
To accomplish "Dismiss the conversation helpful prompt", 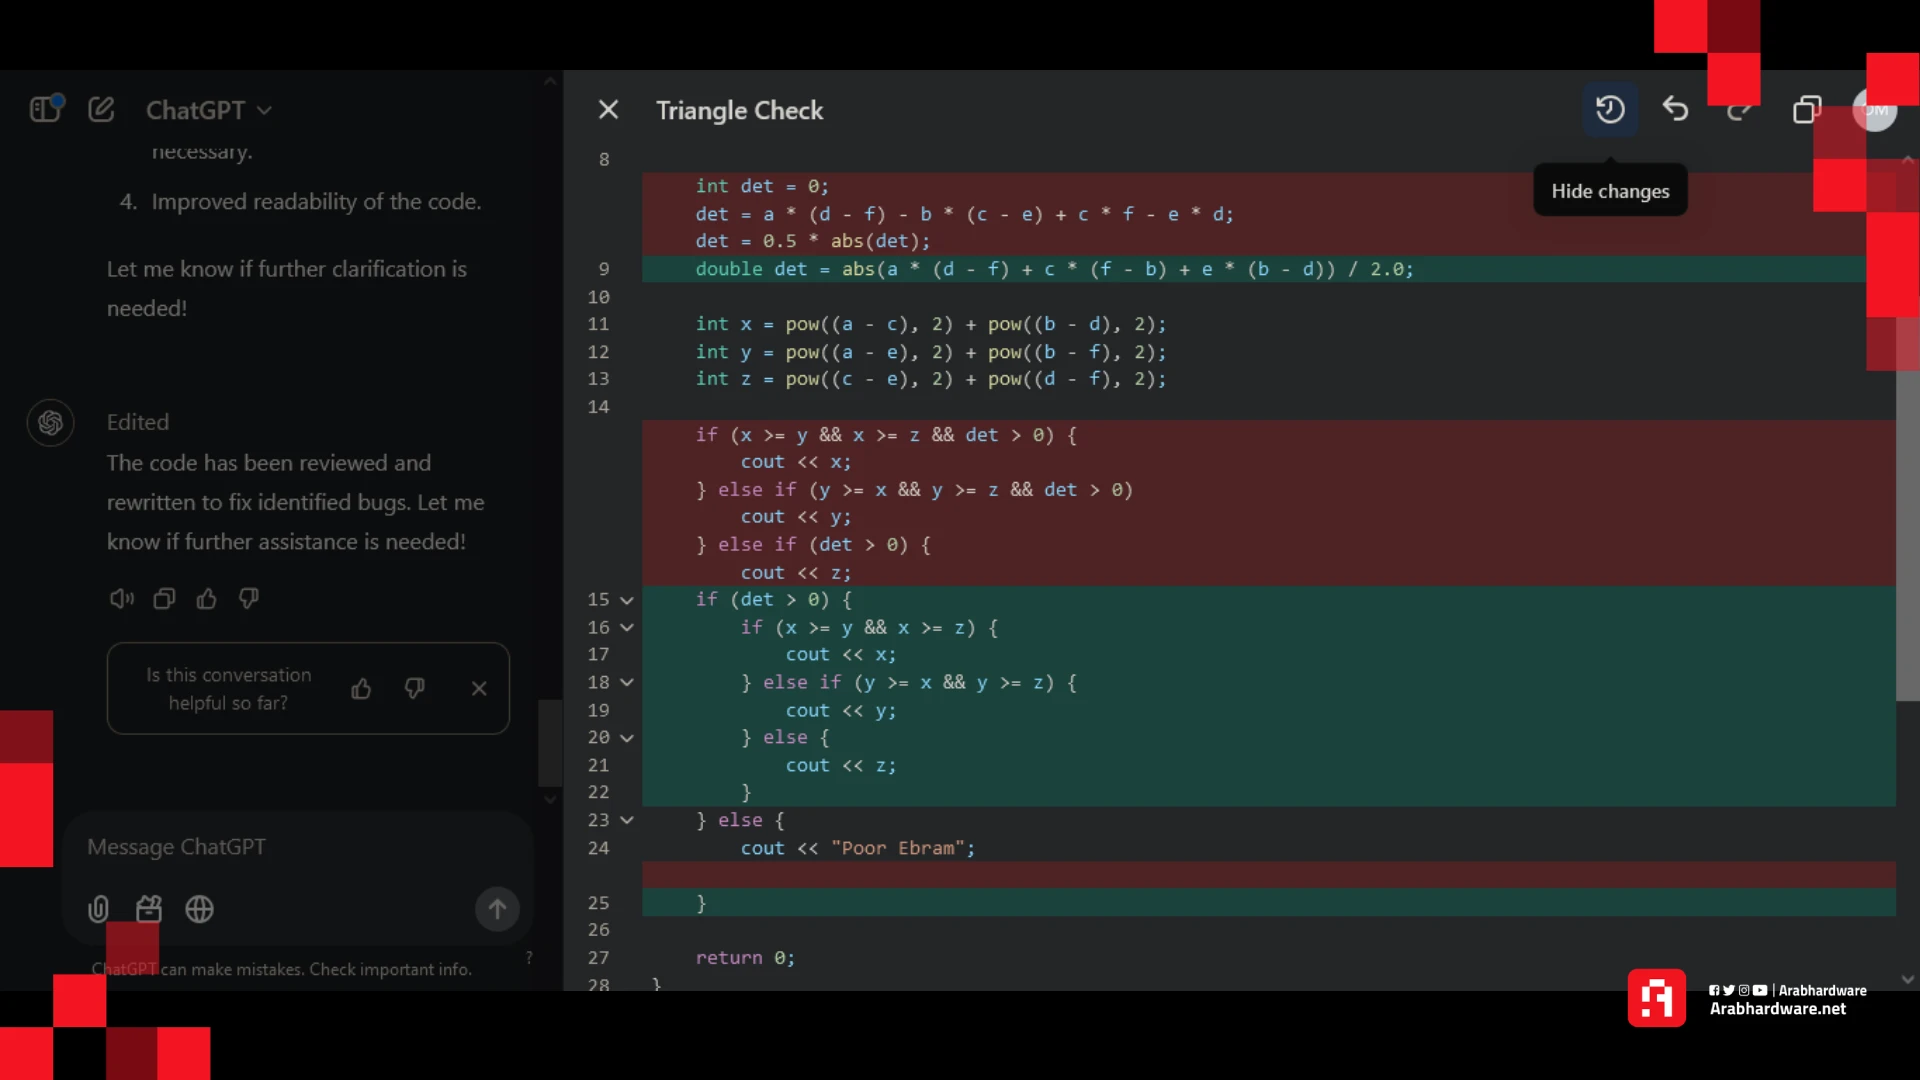I will (x=479, y=688).
